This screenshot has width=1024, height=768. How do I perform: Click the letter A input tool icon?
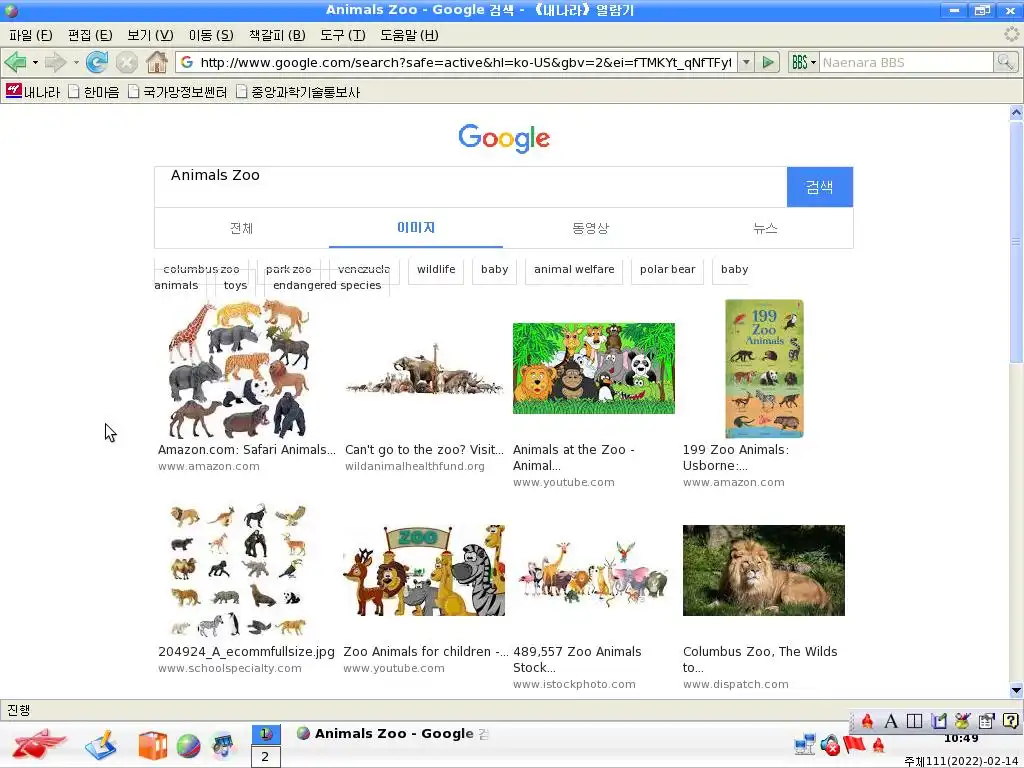(891, 721)
